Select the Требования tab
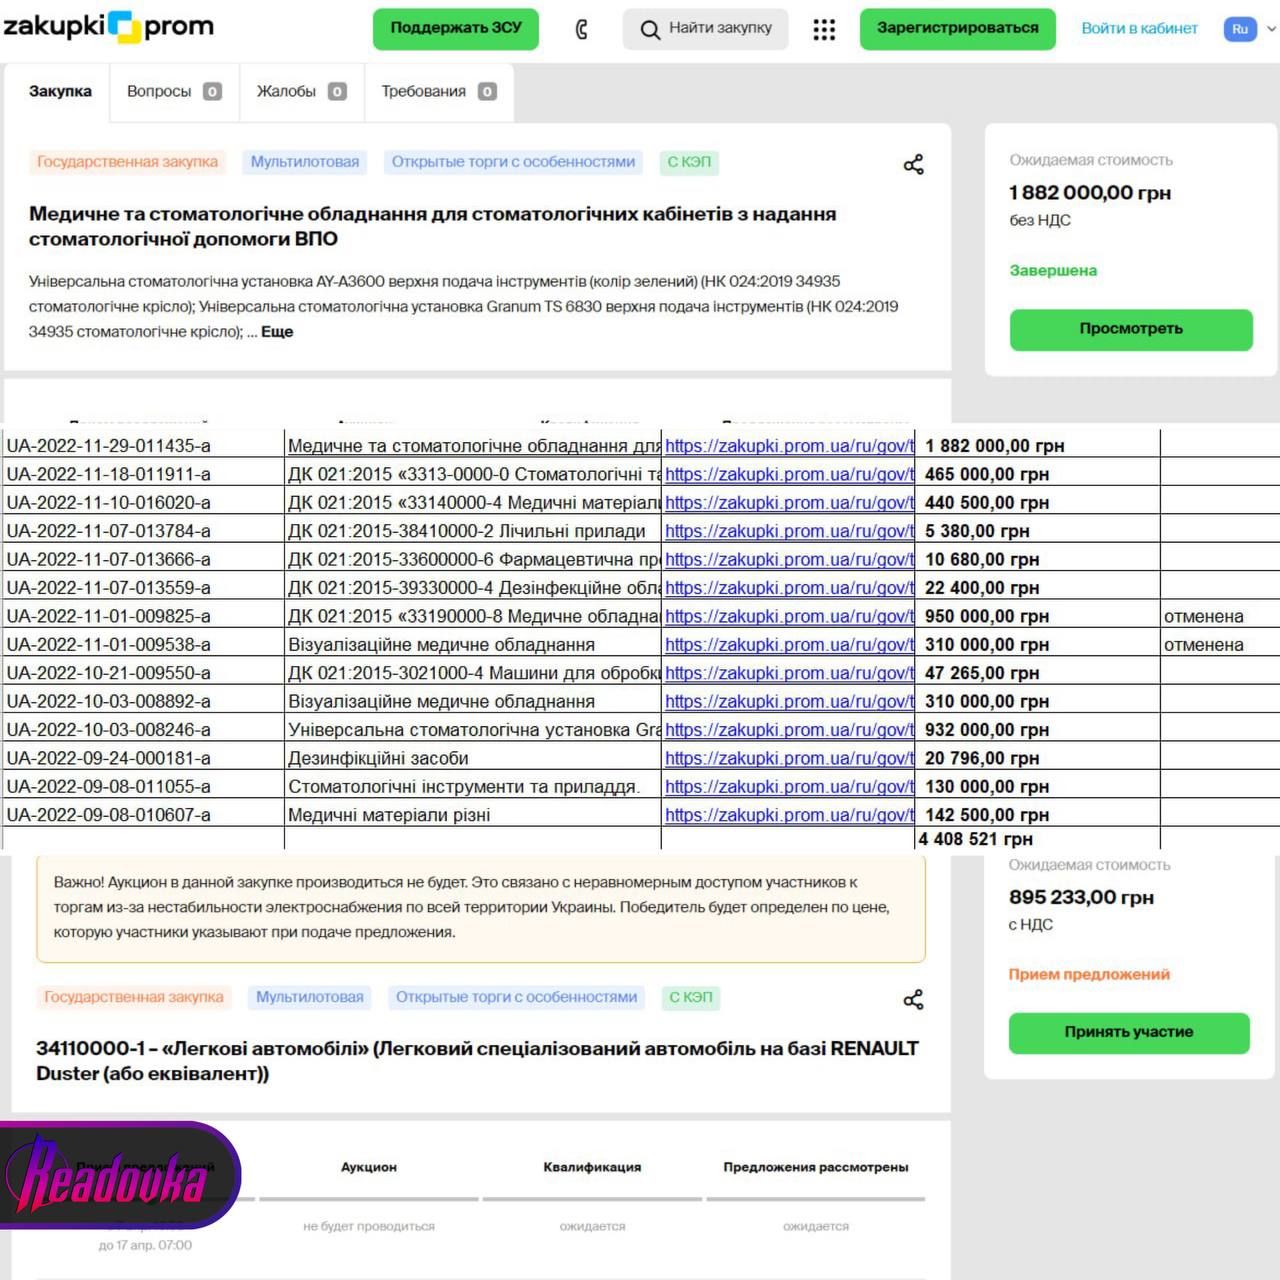 [438, 92]
